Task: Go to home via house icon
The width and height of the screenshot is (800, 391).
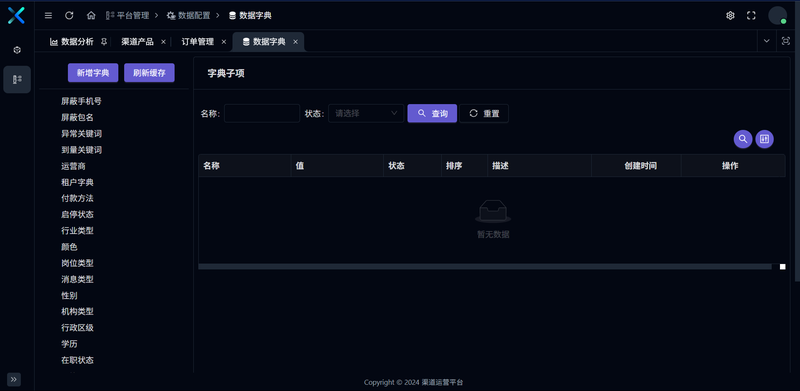Action: [x=91, y=15]
